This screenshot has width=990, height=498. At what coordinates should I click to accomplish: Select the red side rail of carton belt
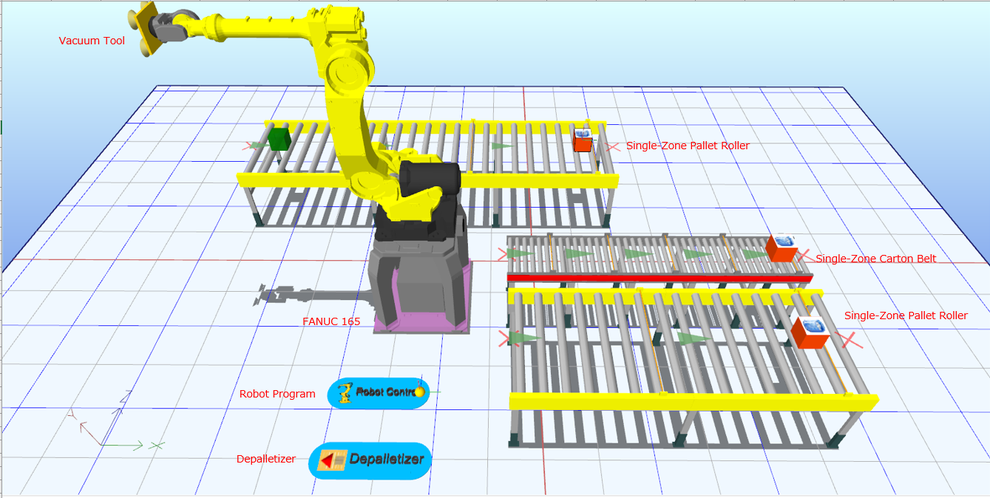(x=660, y=278)
